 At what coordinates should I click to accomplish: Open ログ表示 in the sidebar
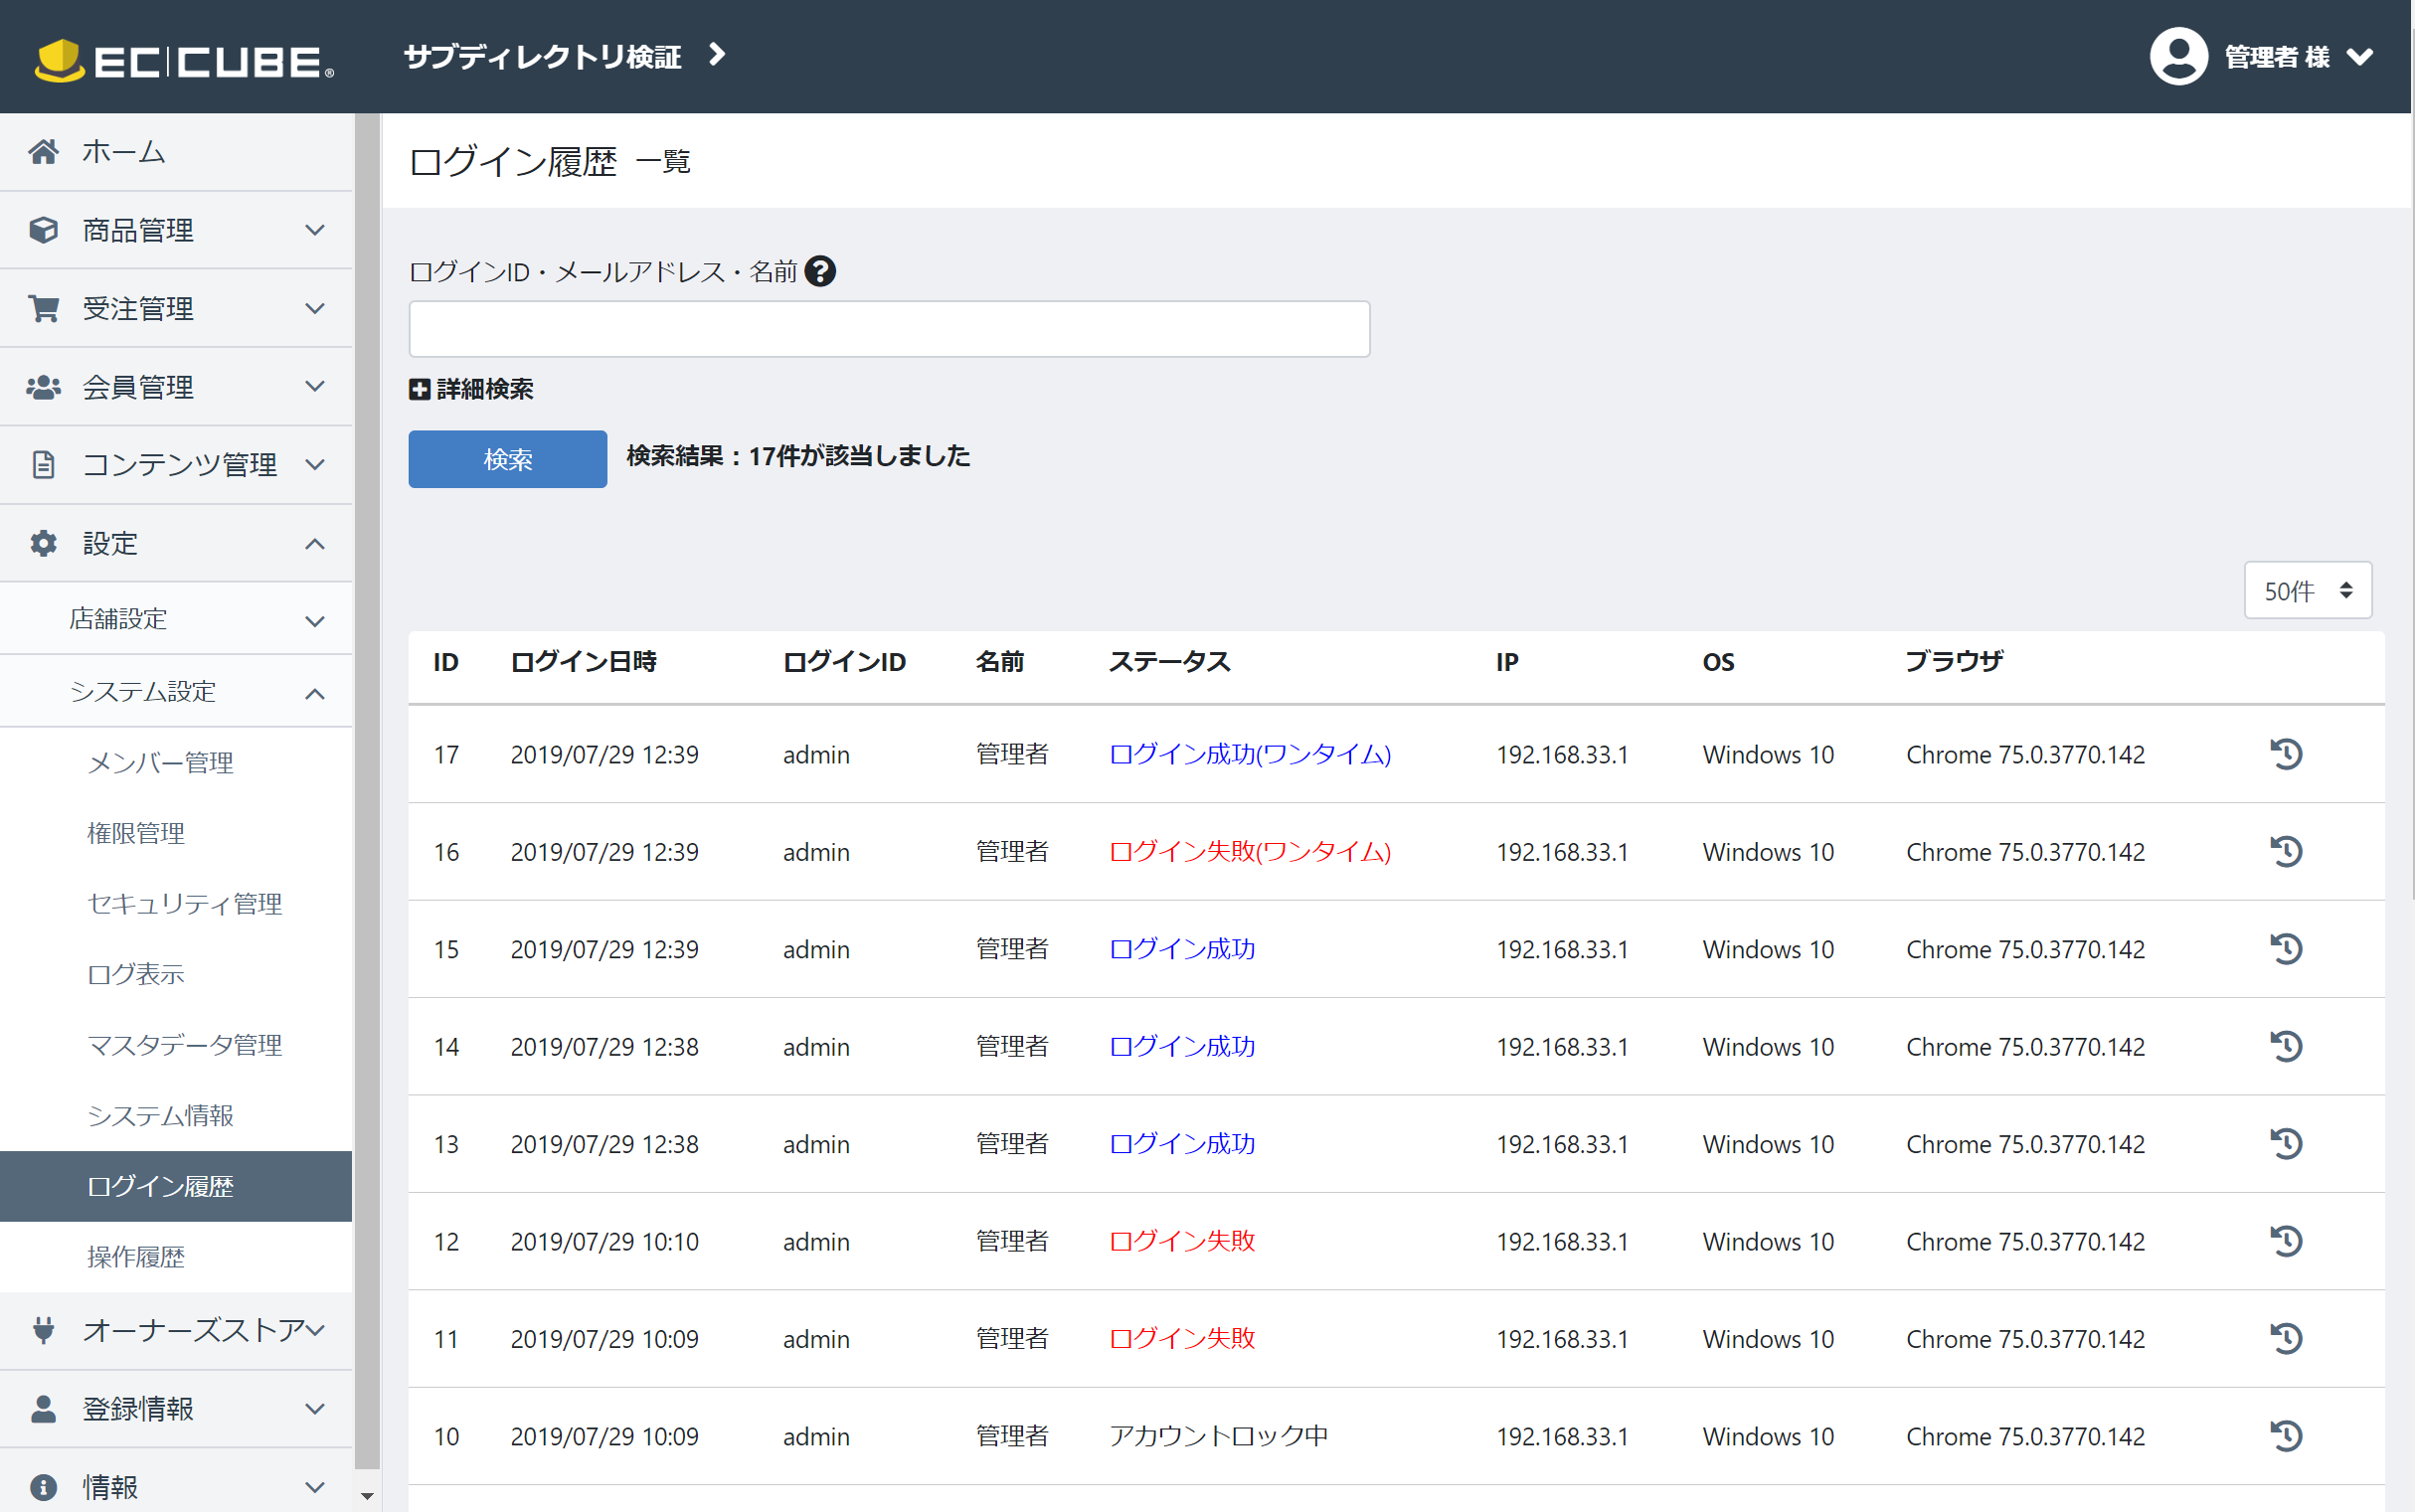pyautogui.click(x=136, y=974)
